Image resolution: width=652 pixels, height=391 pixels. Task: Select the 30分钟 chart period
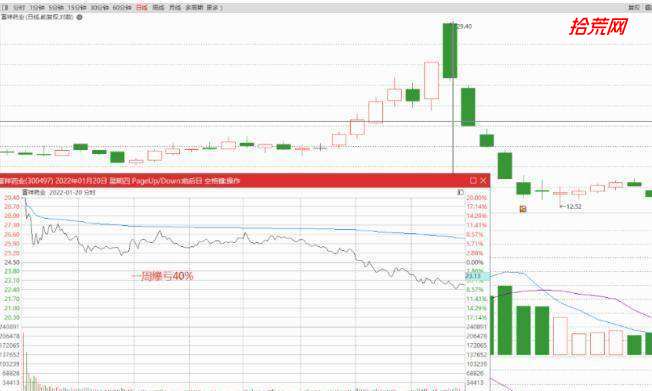point(100,7)
